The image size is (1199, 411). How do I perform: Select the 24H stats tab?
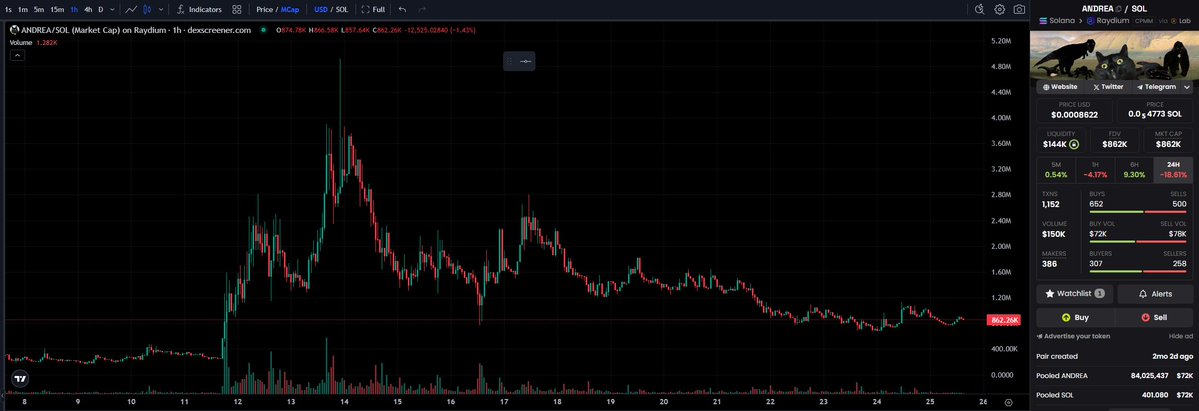tap(1173, 169)
